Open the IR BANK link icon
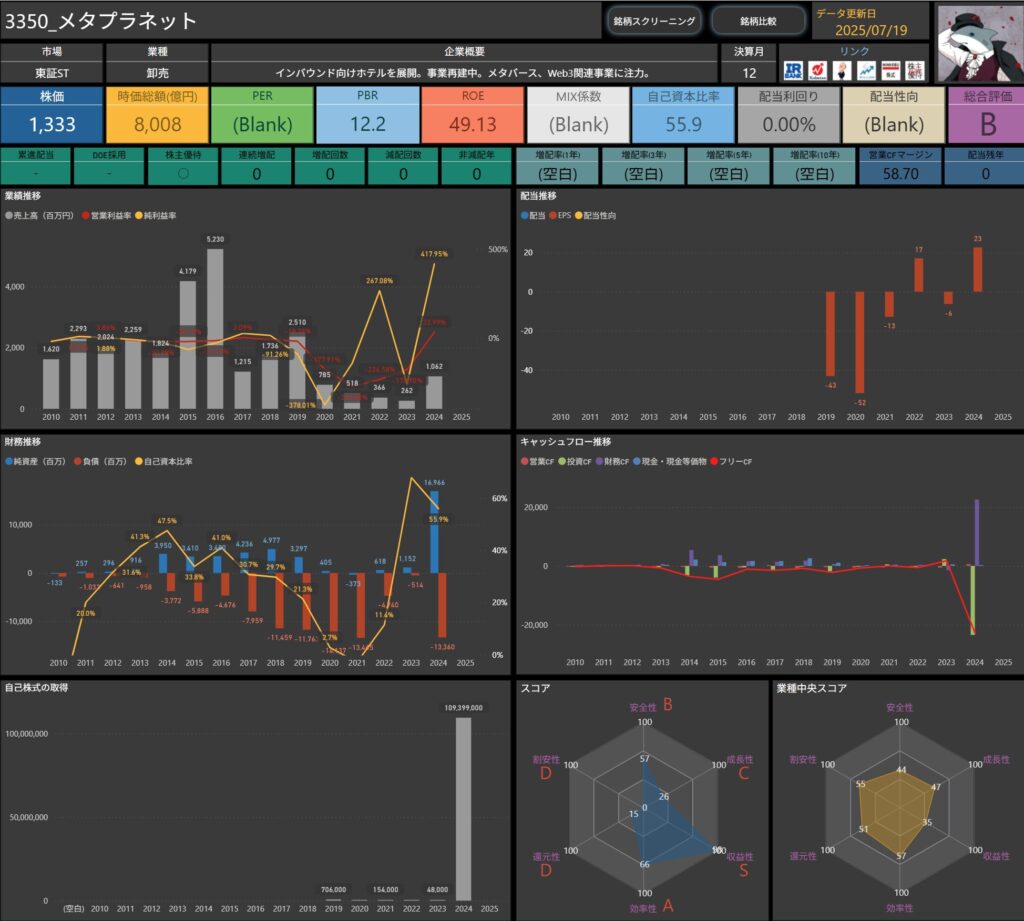Image resolution: width=1024 pixels, height=921 pixels. pyautogui.click(x=793, y=71)
